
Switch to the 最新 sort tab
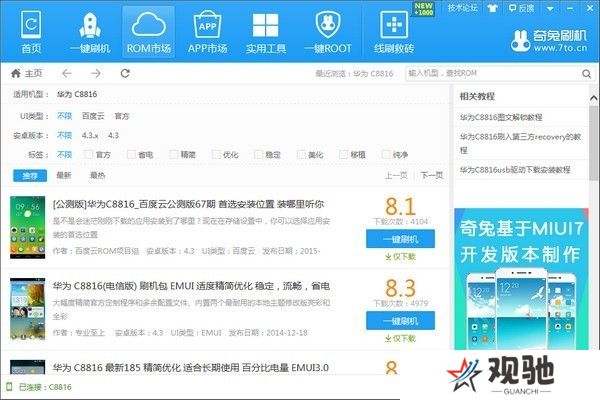click(64, 175)
